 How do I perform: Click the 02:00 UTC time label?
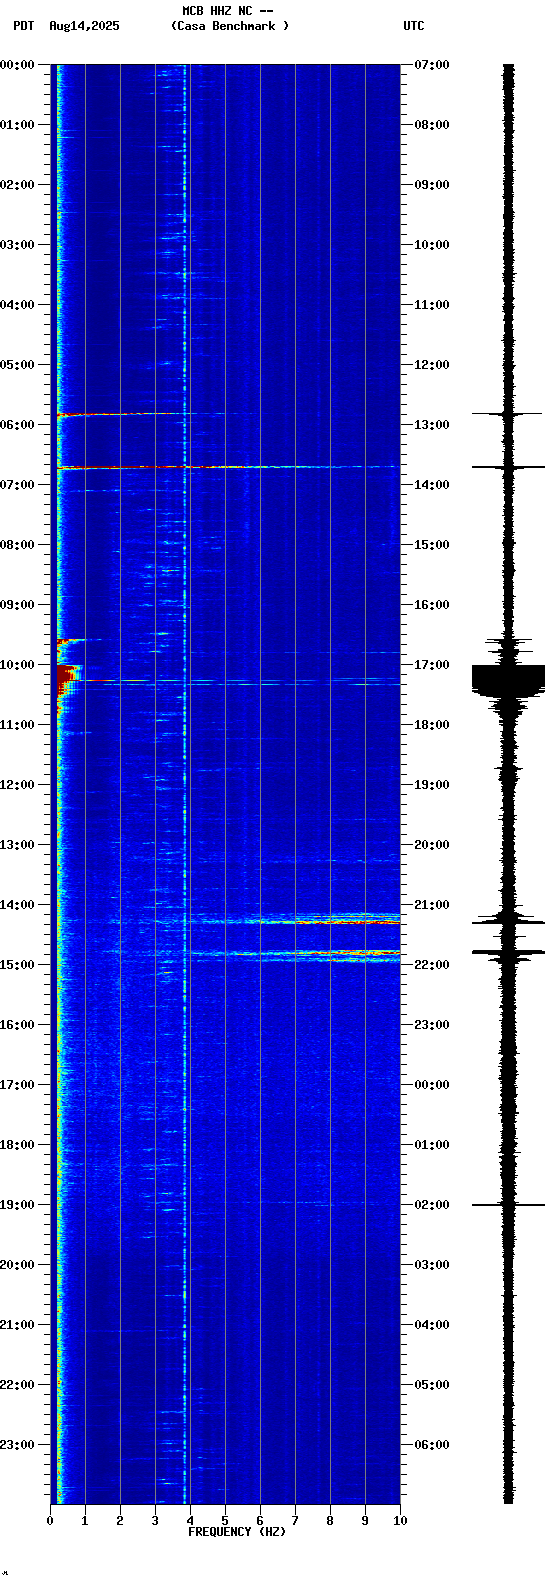432,1204
